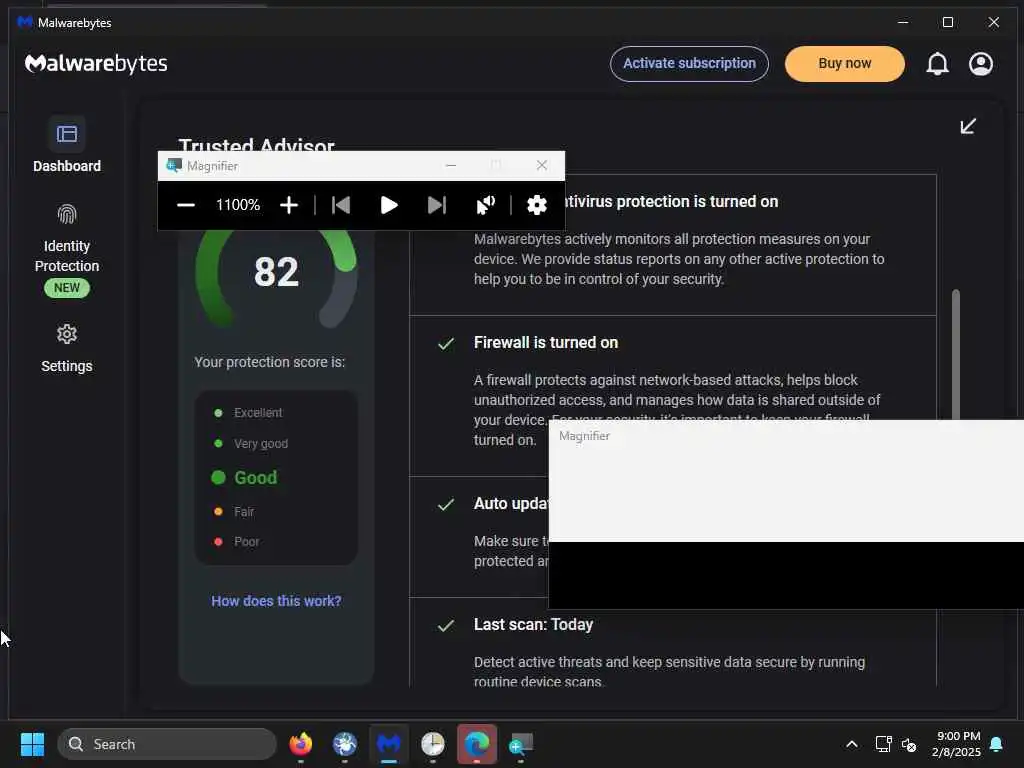Viewport: 1024px width, 768px height.
Task: Open the clock app taskbar icon
Action: coord(432,744)
